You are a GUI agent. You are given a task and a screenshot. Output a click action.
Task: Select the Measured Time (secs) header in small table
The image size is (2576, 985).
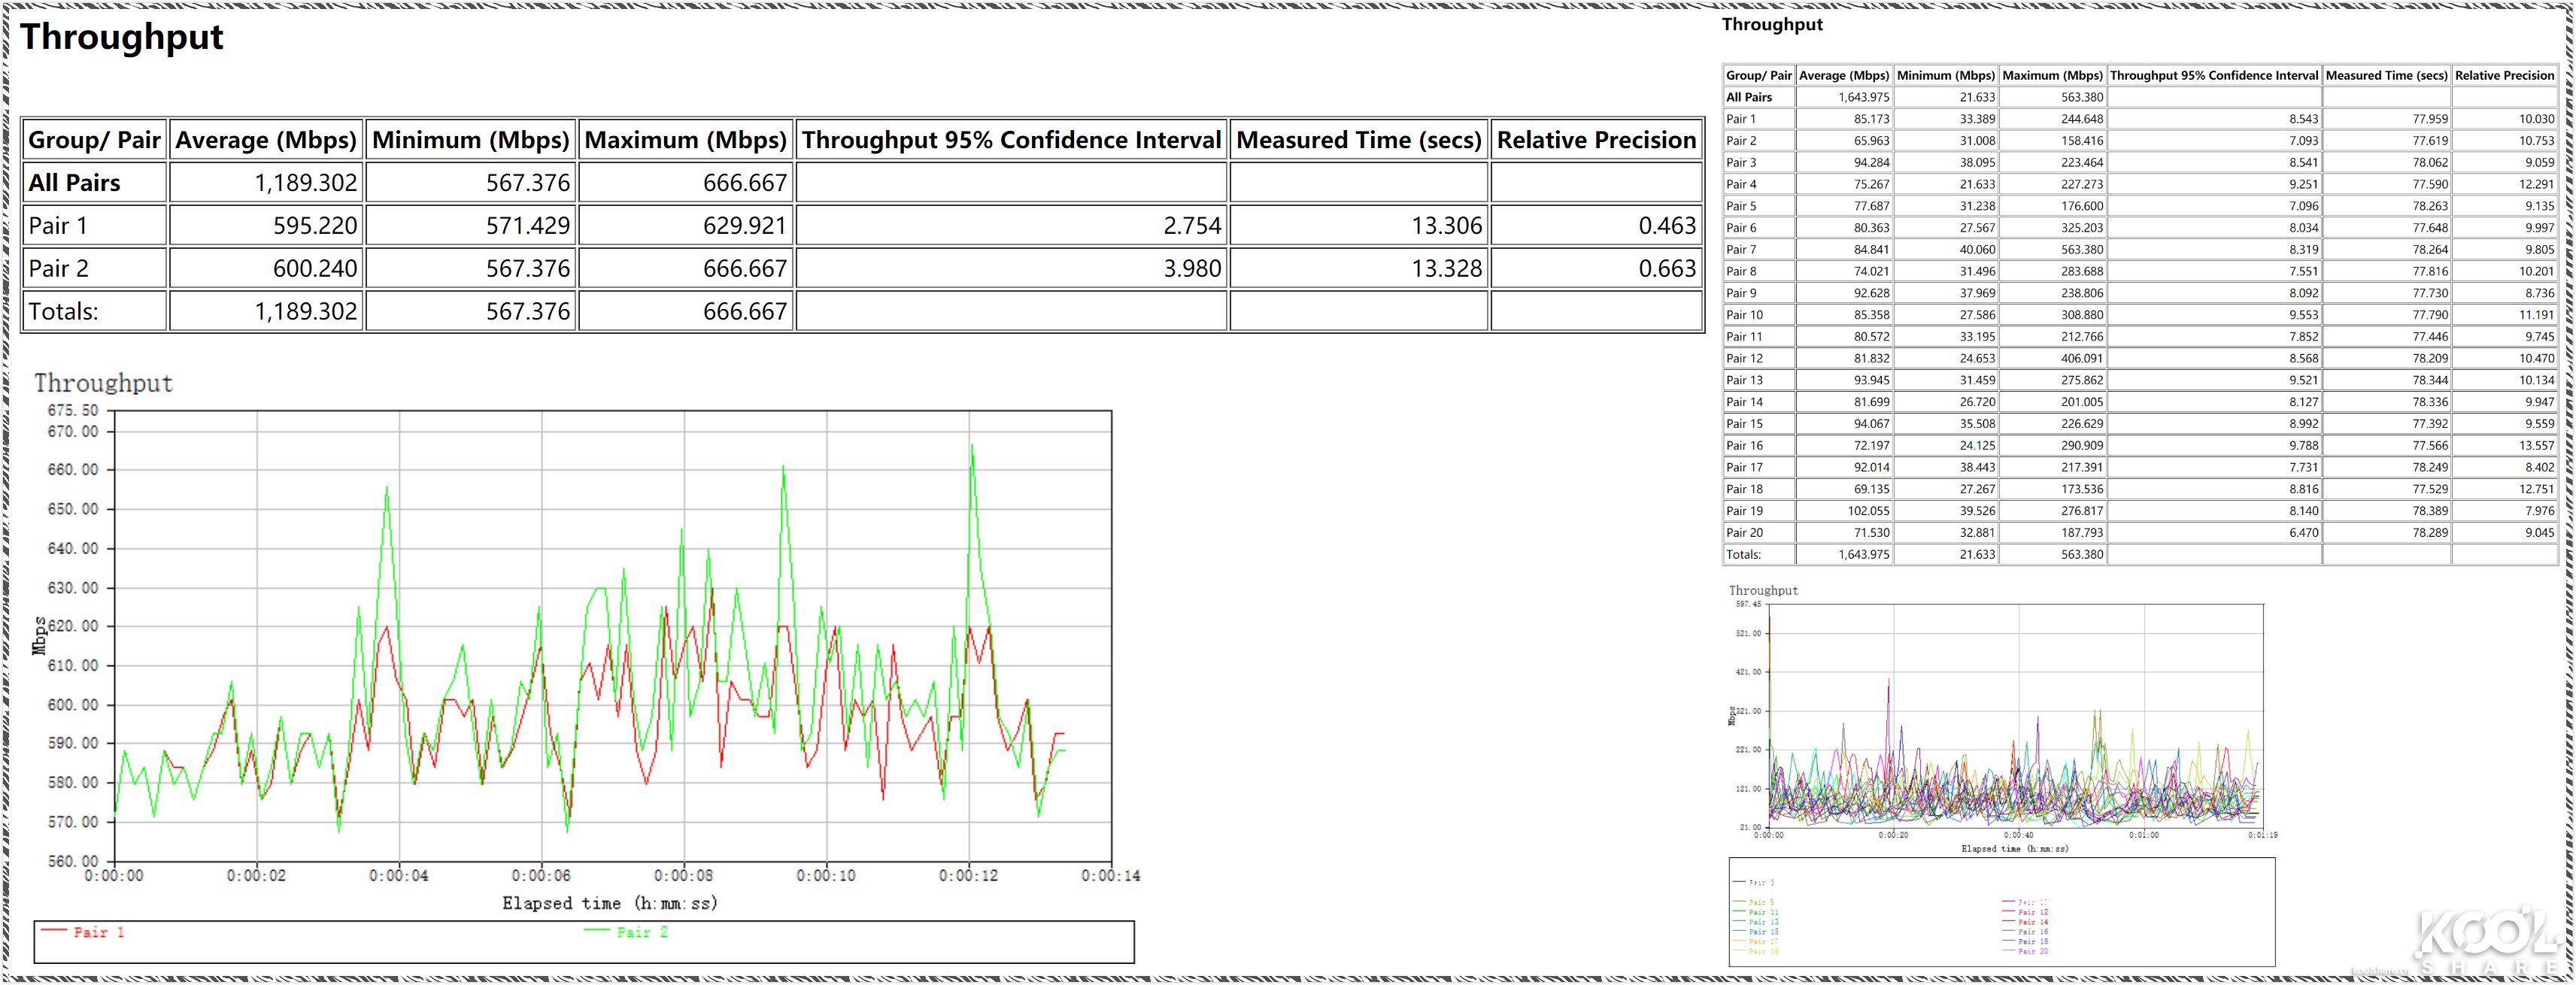pos(2386,75)
